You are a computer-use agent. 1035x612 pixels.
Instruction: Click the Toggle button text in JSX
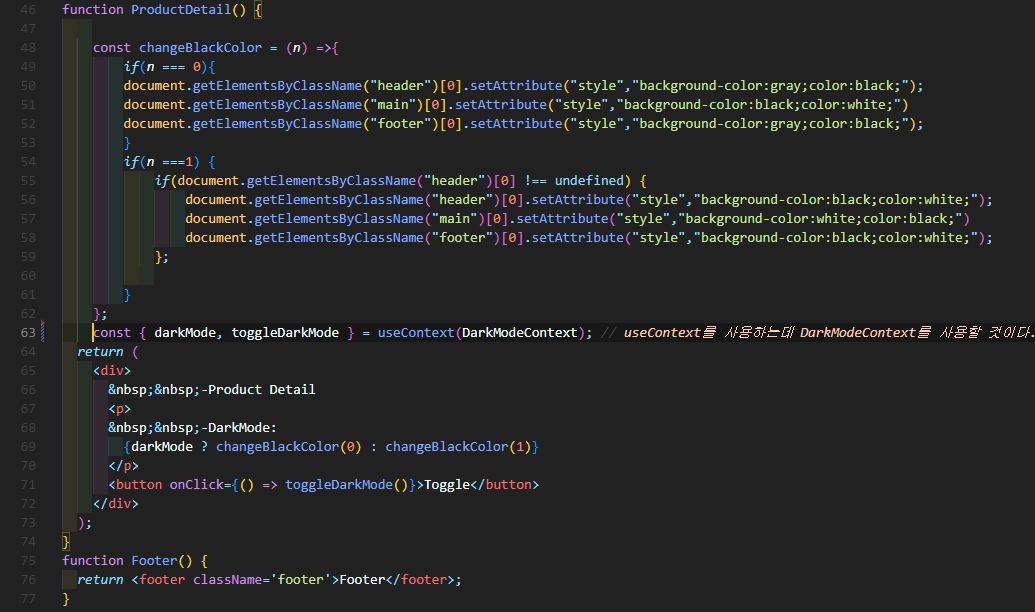(x=450, y=484)
